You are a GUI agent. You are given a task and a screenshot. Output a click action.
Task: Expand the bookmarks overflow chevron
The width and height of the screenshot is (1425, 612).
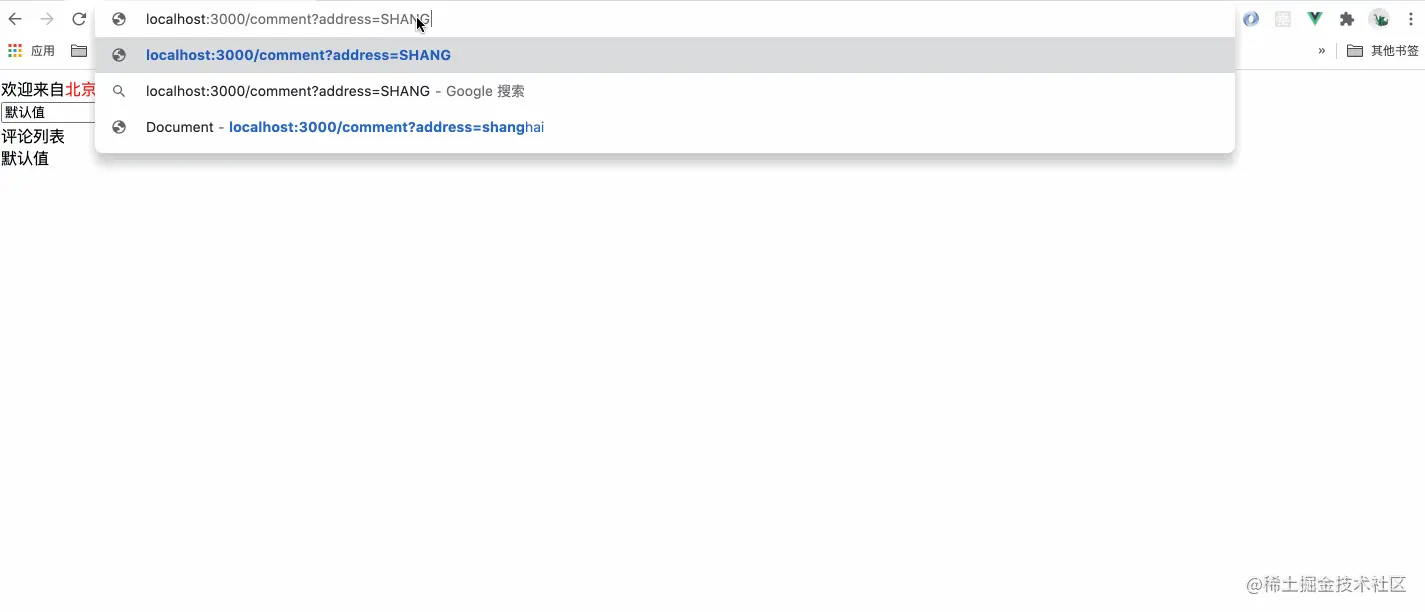pyautogui.click(x=1321, y=49)
